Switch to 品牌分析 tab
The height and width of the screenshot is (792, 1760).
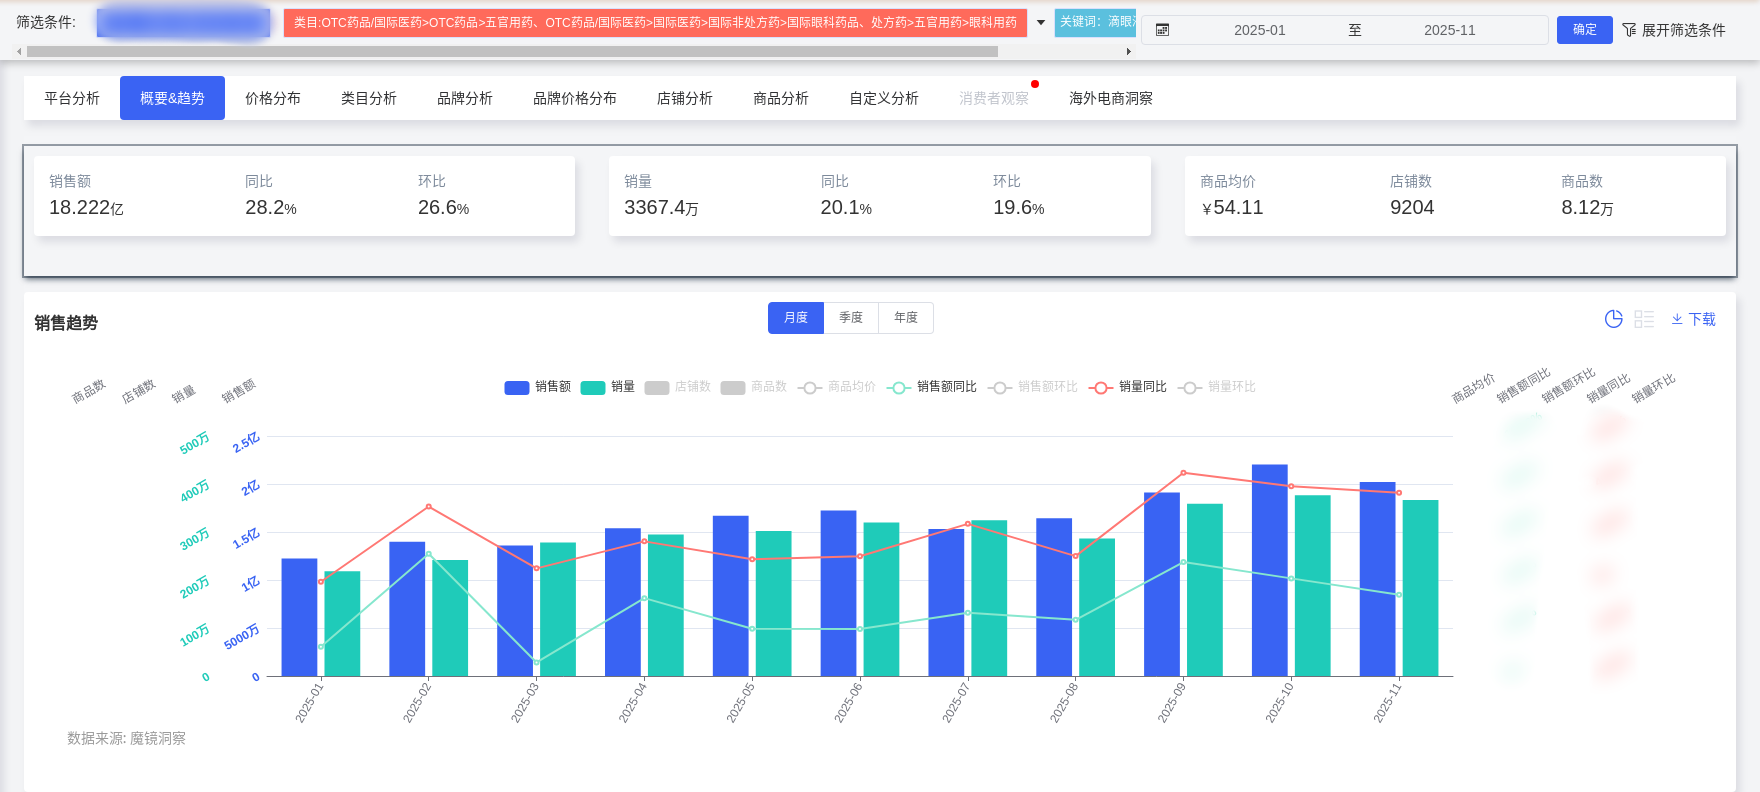pos(464,98)
